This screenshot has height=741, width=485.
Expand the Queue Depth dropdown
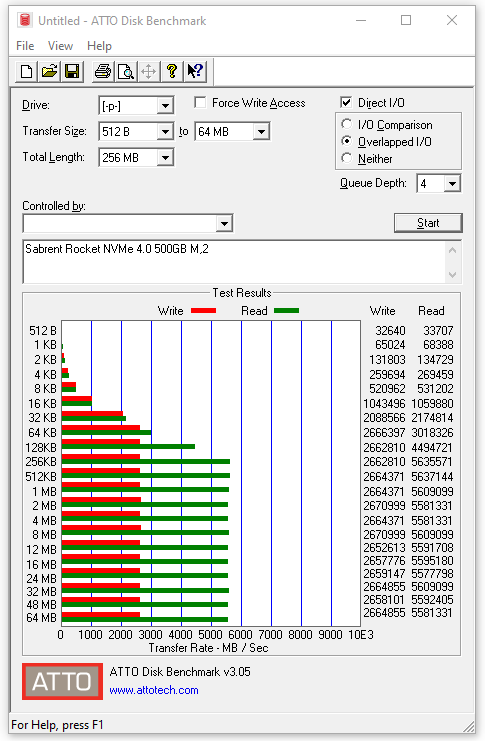coord(452,183)
